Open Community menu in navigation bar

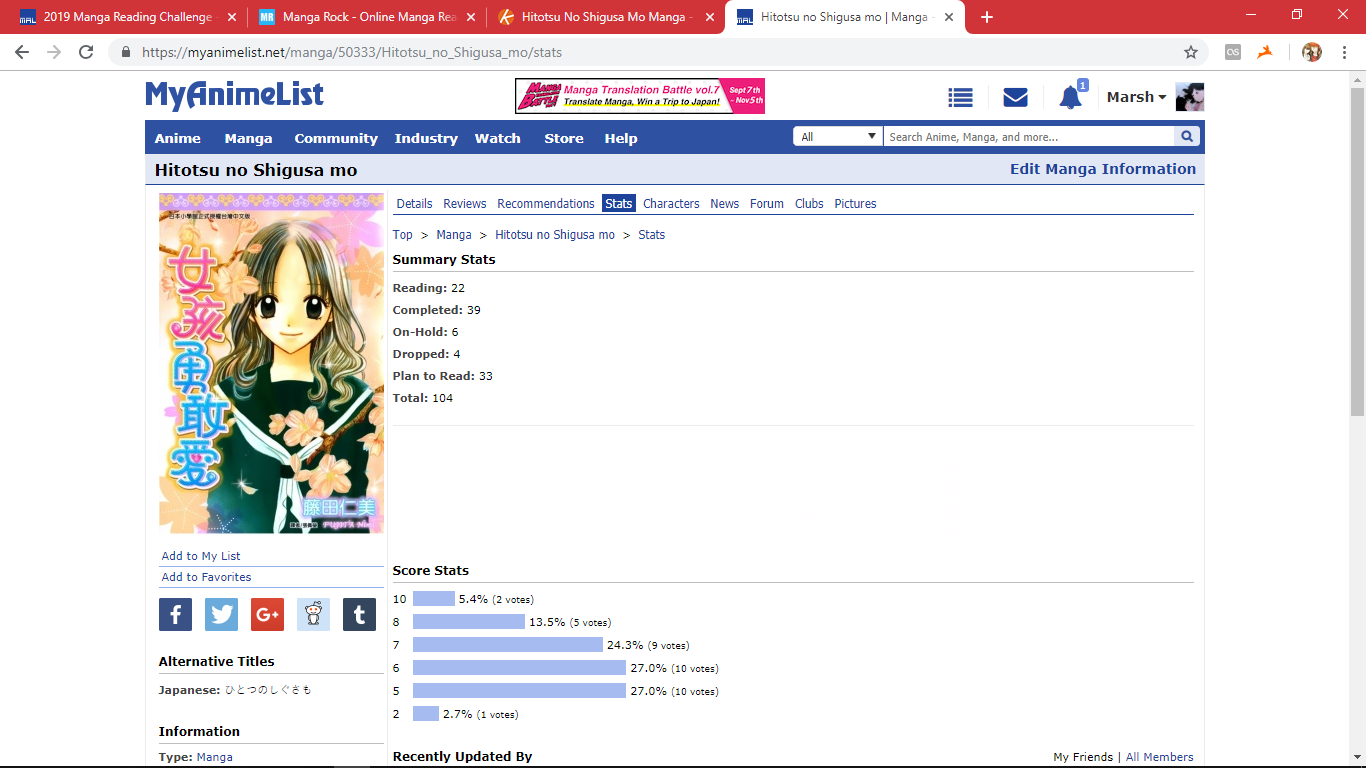pyautogui.click(x=336, y=138)
